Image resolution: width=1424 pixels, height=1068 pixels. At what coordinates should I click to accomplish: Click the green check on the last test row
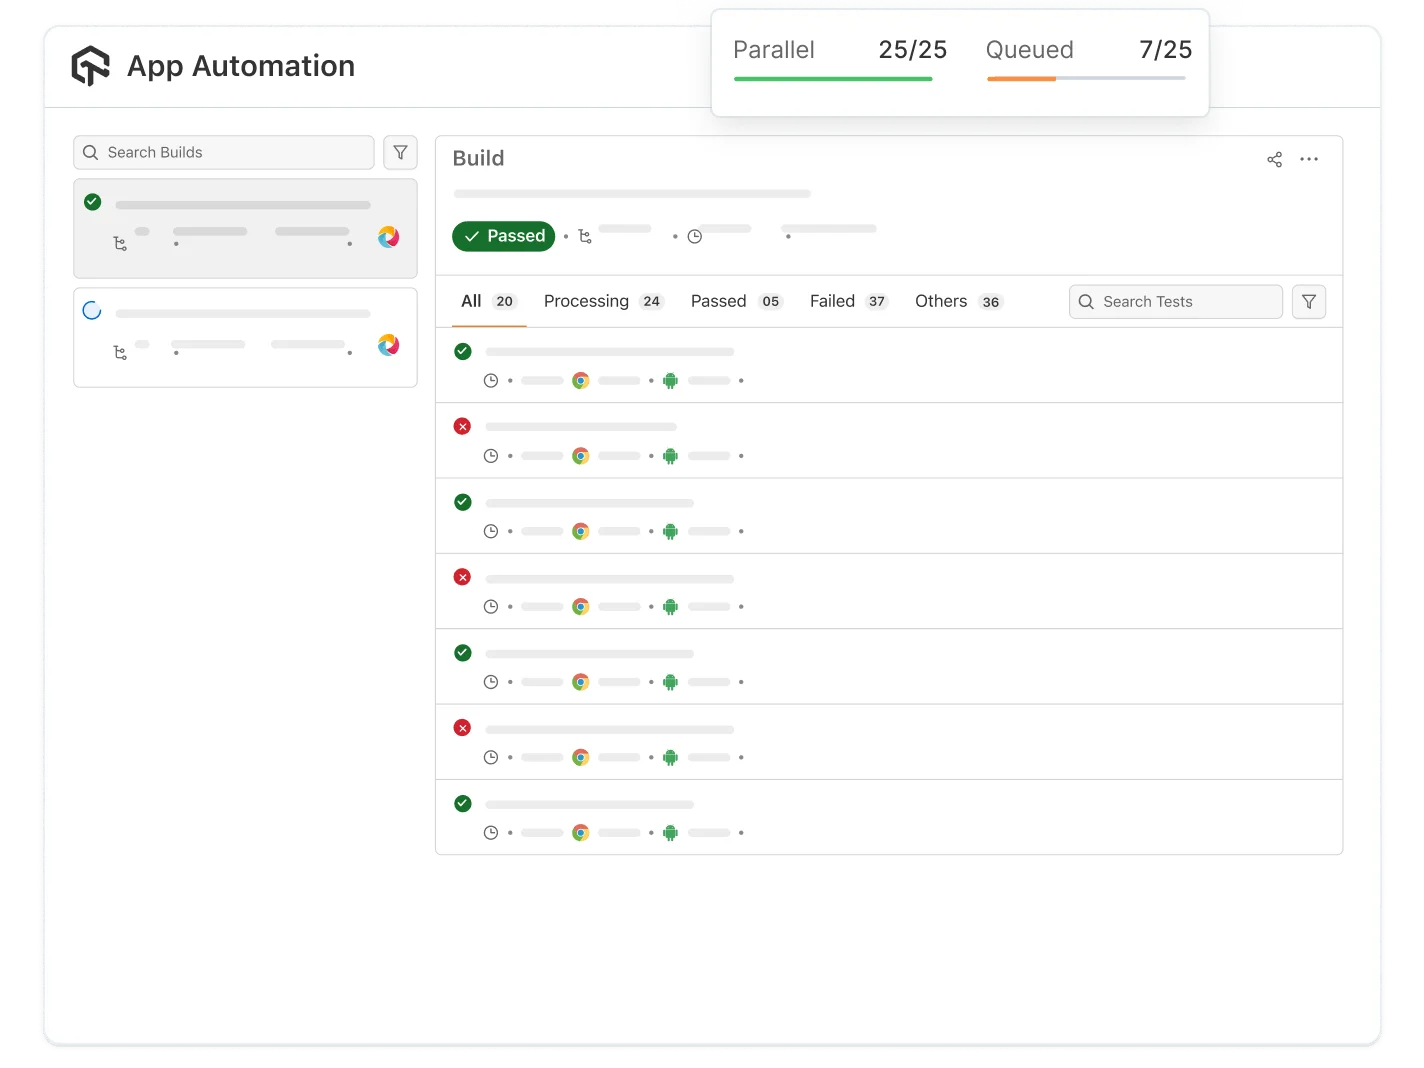pos(462,803)
